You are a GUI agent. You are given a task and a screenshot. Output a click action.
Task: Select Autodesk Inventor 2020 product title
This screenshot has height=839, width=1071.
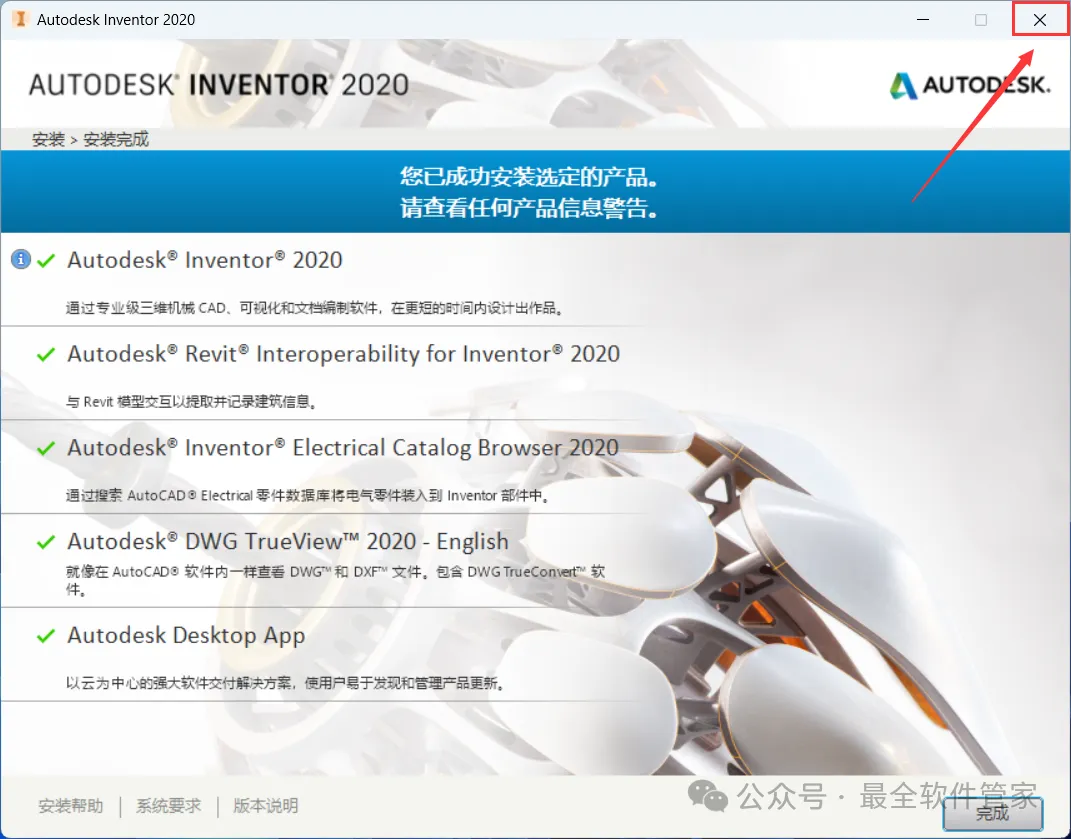click(205, 260)
